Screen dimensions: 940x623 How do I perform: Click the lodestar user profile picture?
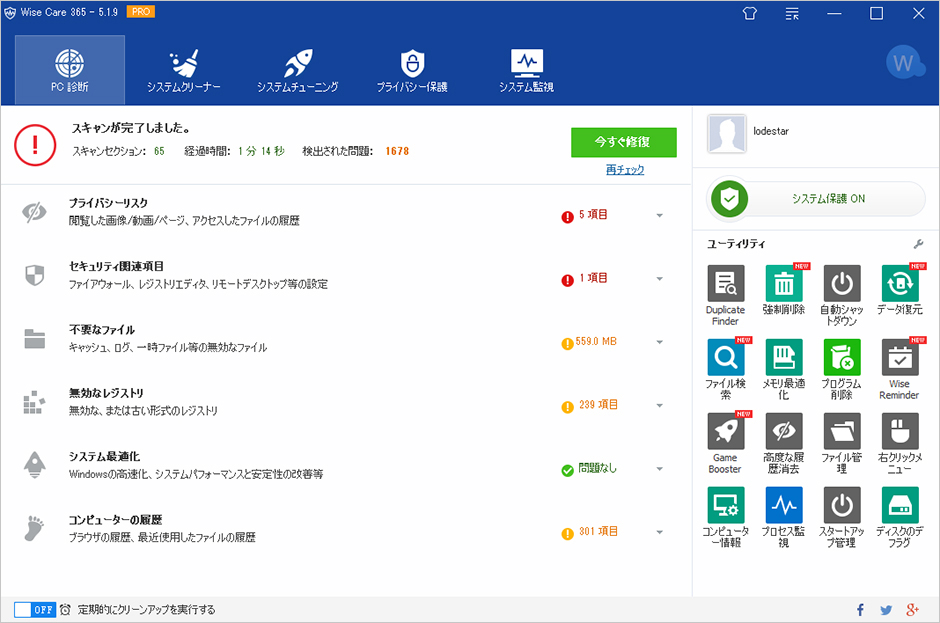[727, 134]
